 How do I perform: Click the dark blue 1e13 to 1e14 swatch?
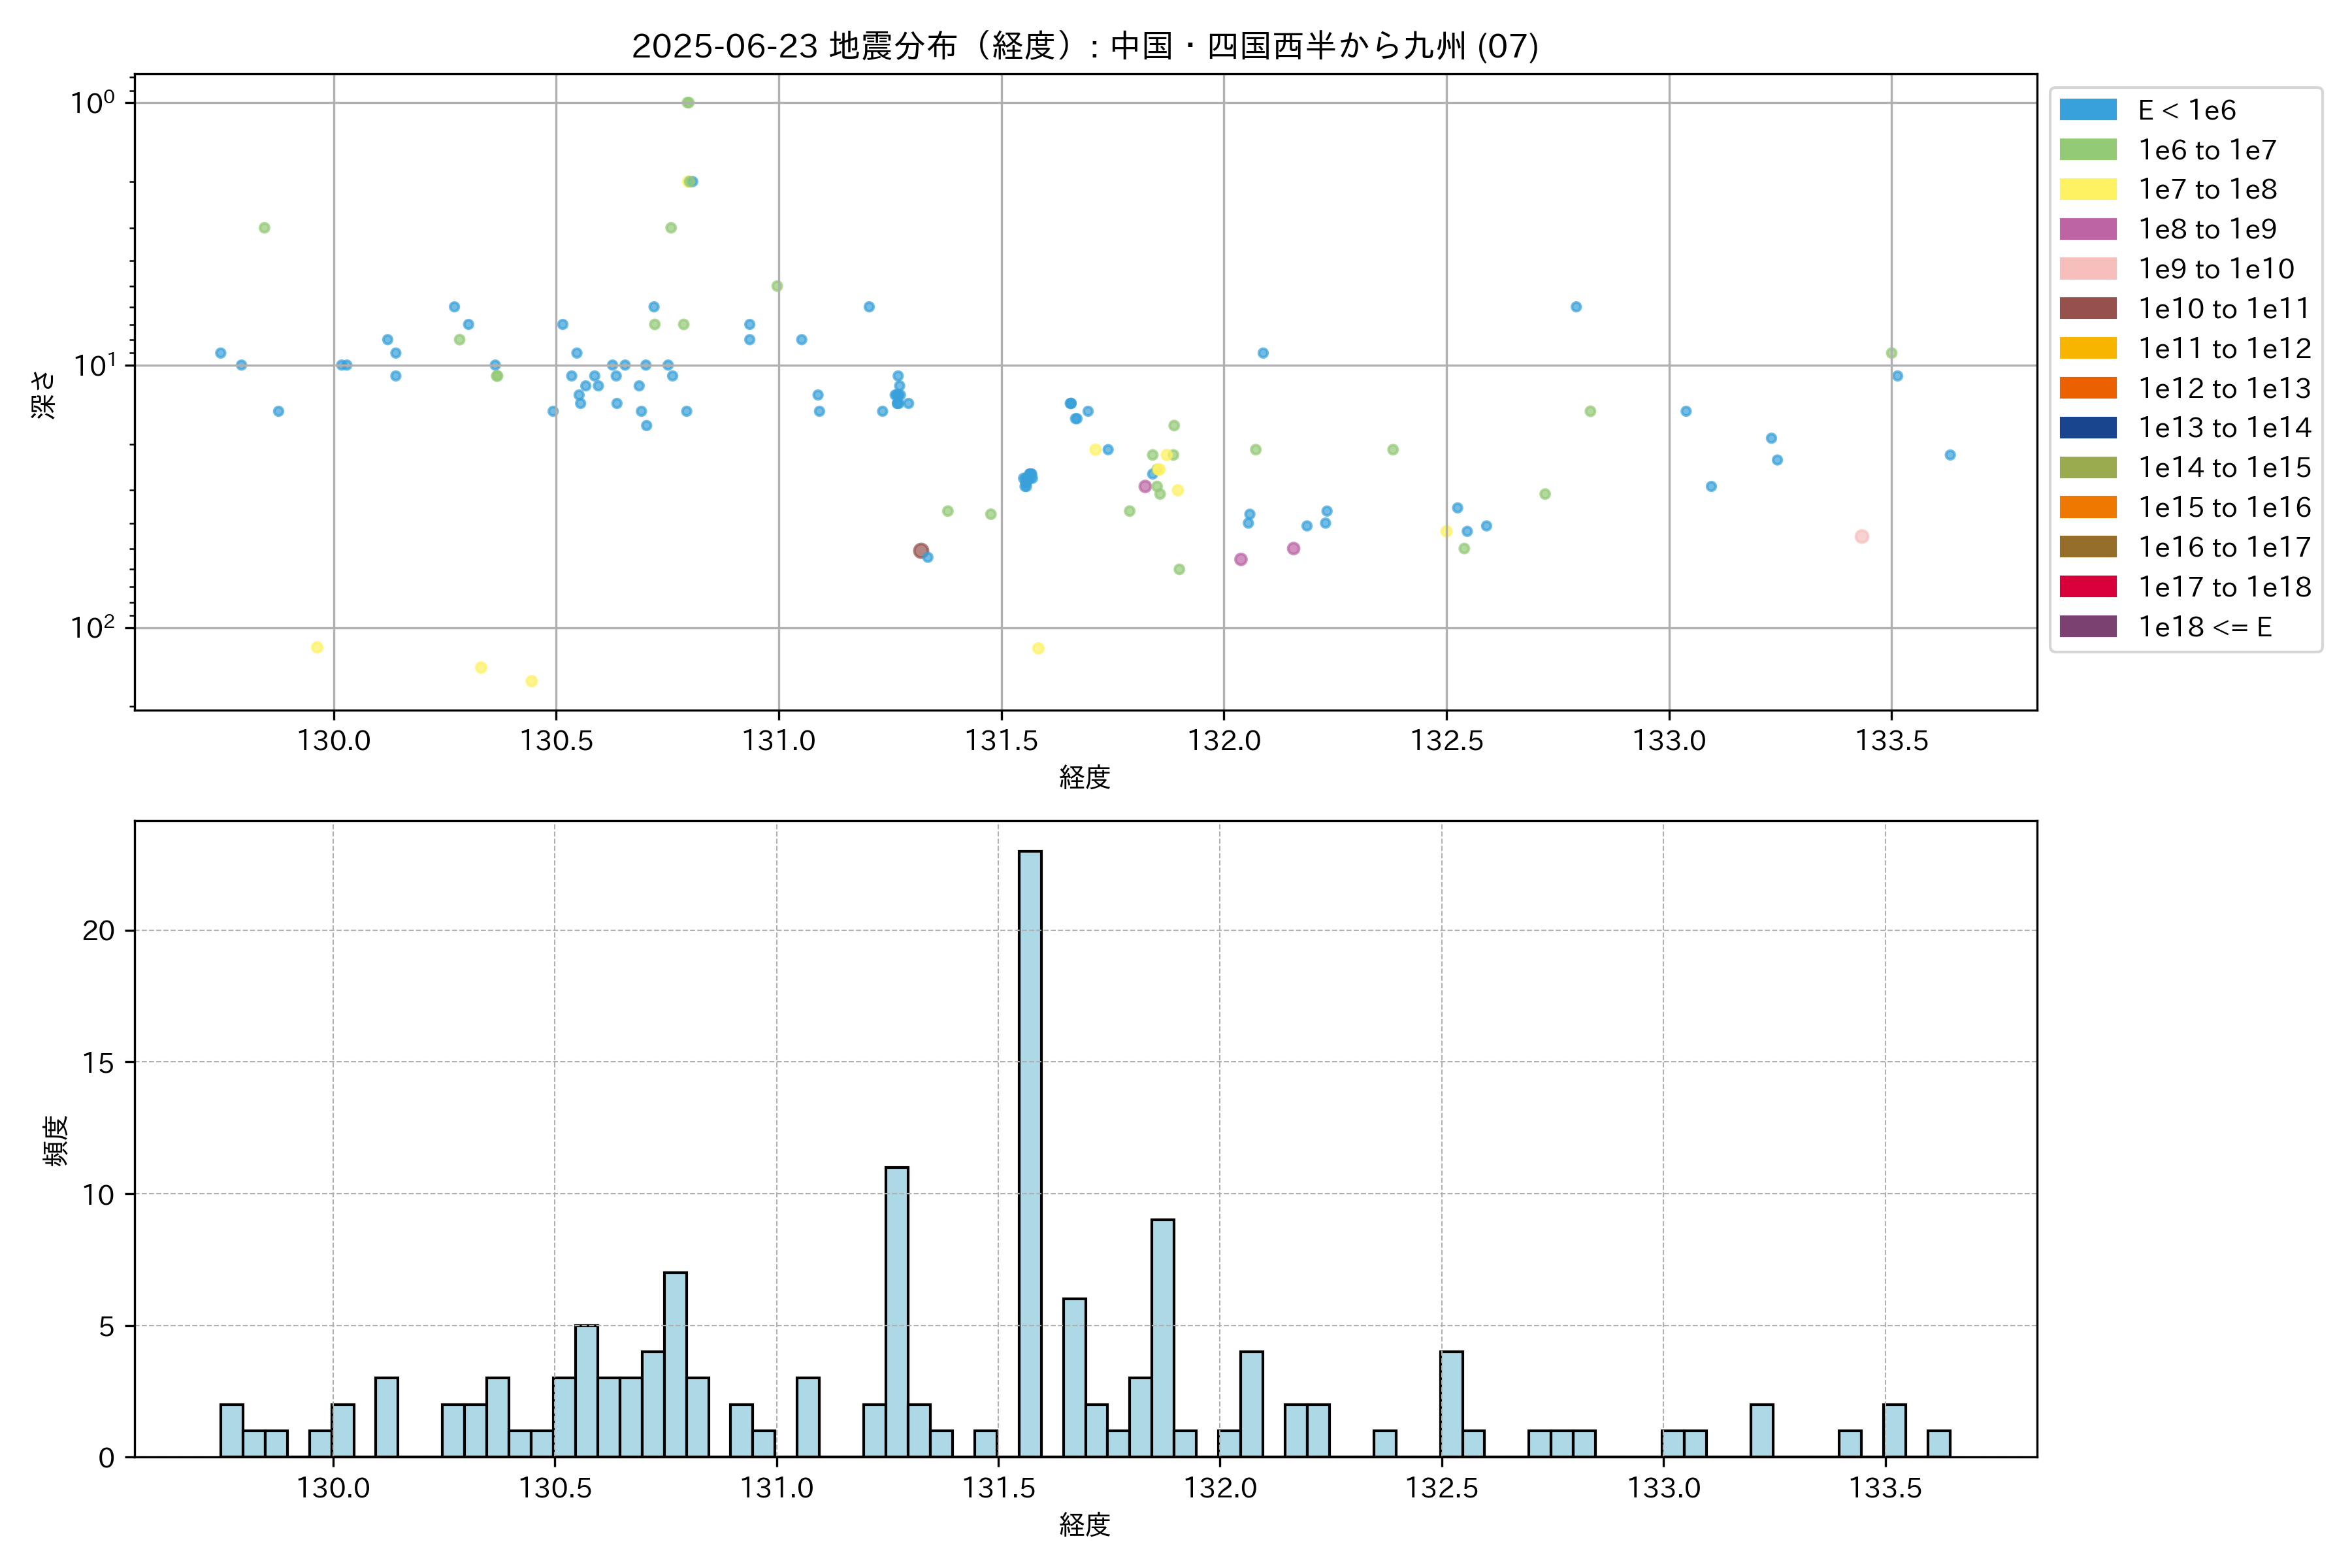coord(2087,428)
